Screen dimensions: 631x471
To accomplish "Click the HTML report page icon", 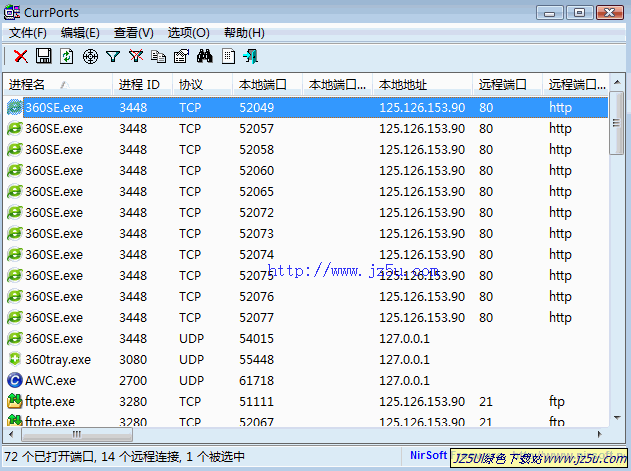I will coord(228,56).
